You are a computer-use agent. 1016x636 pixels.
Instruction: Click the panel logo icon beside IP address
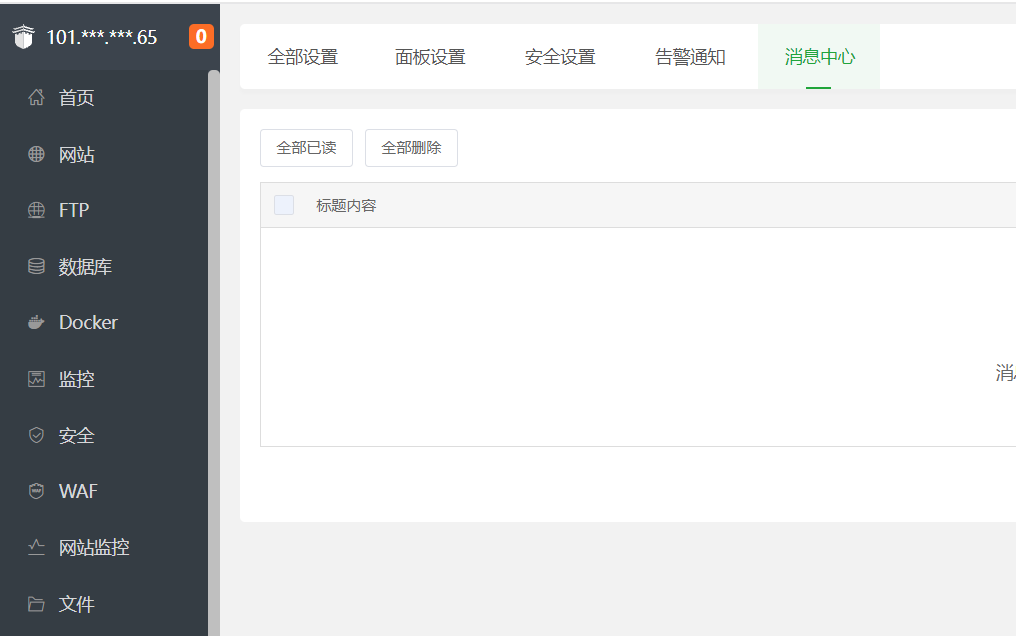pyautogui.click(x=23, y=38)
